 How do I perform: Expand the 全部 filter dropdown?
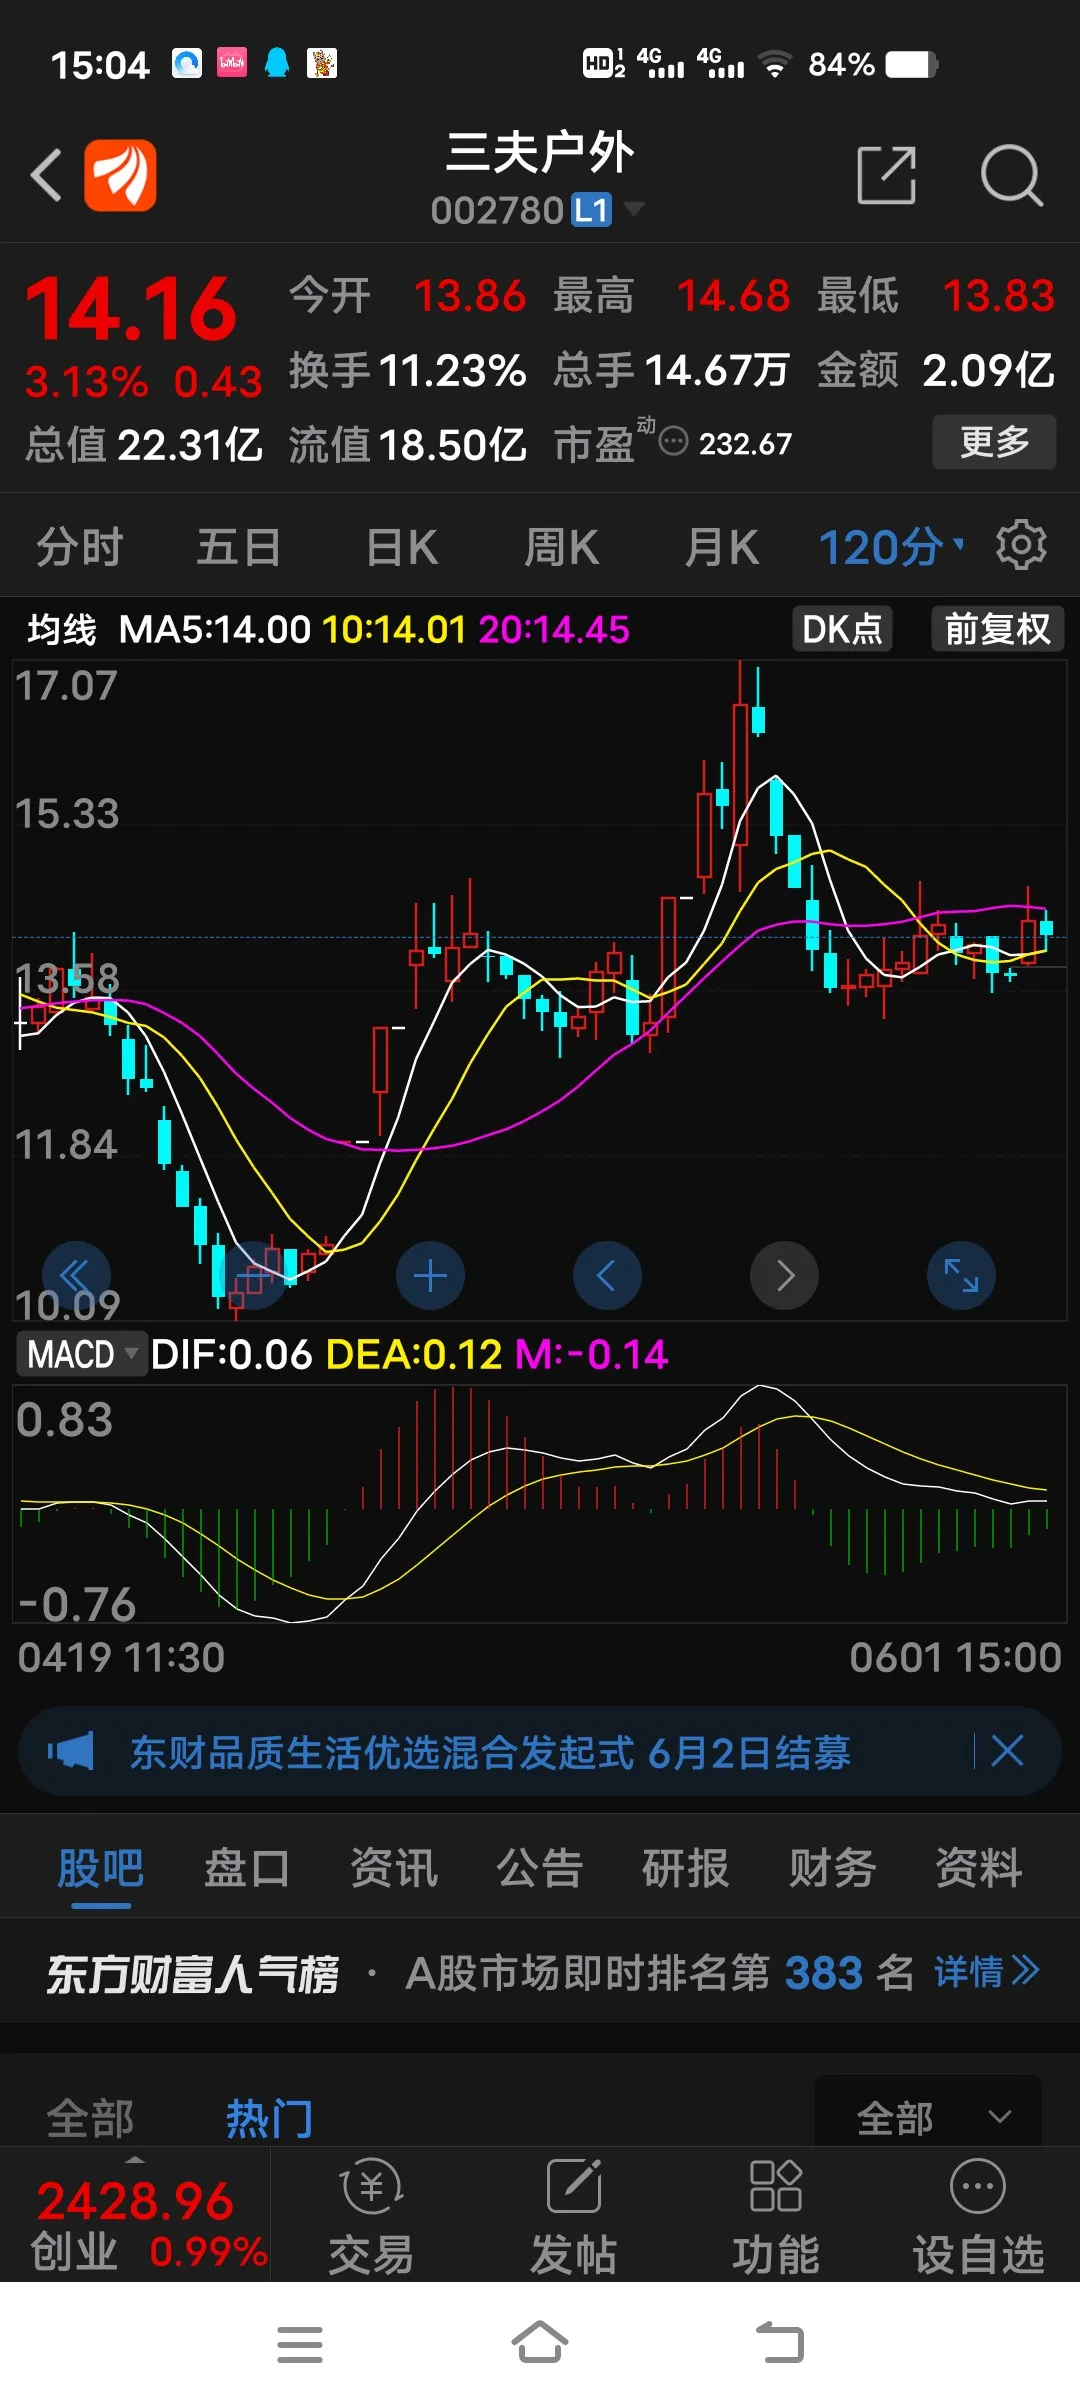click(x=928, y=2117)
